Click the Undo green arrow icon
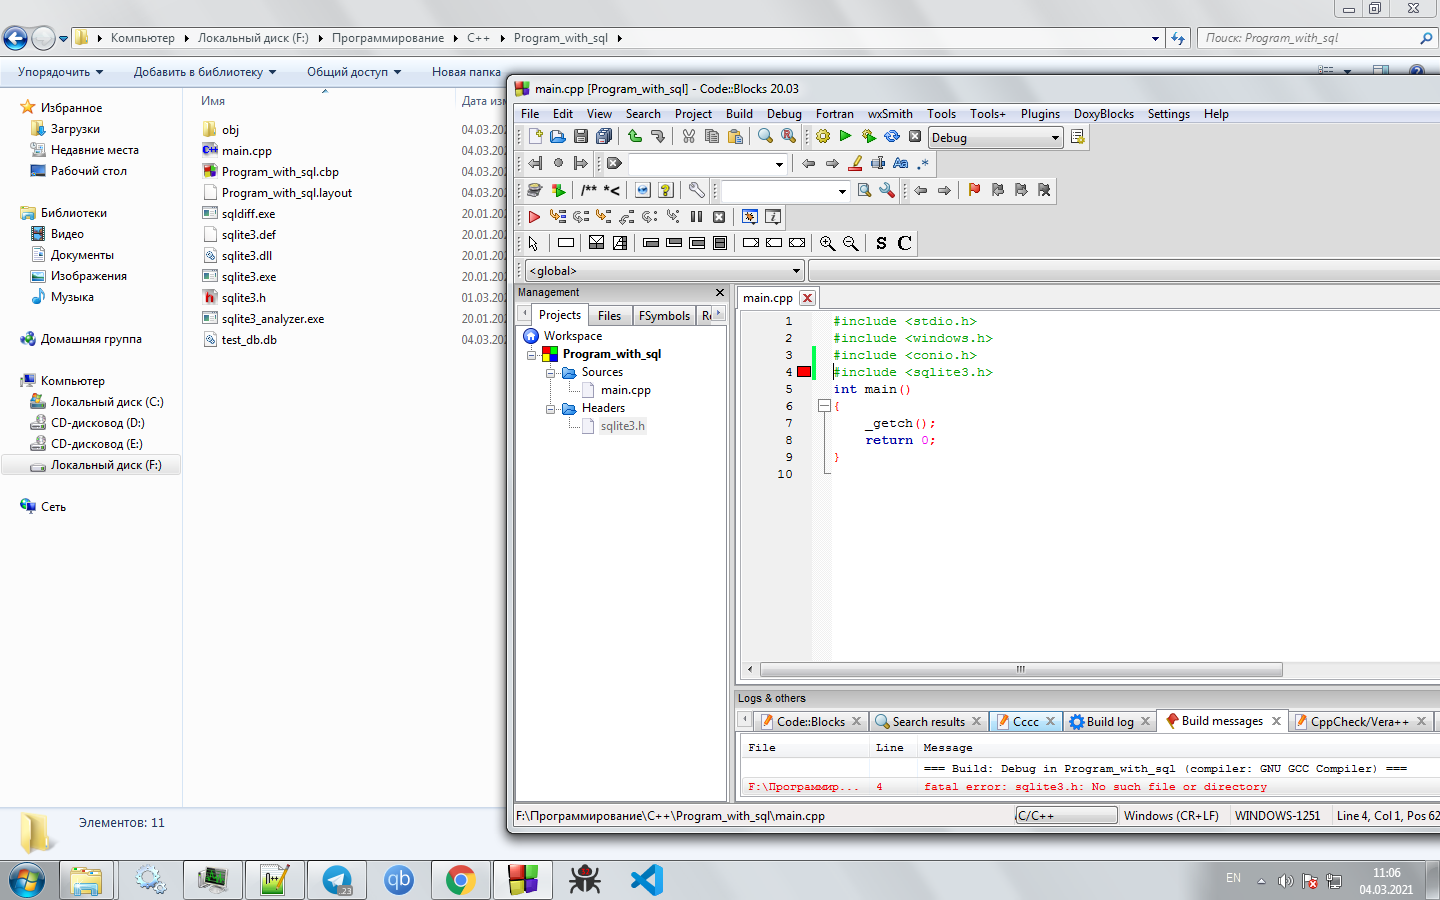1440x900 pixels. pyautogui.click(x=635, y=137)
